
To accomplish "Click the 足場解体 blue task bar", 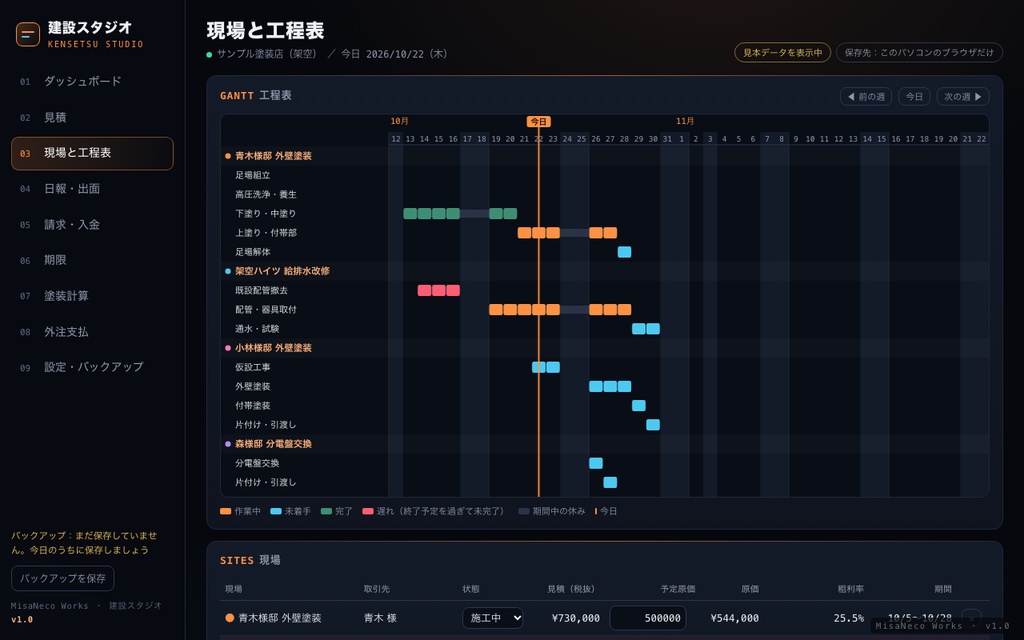I will (x=624, y=252).
